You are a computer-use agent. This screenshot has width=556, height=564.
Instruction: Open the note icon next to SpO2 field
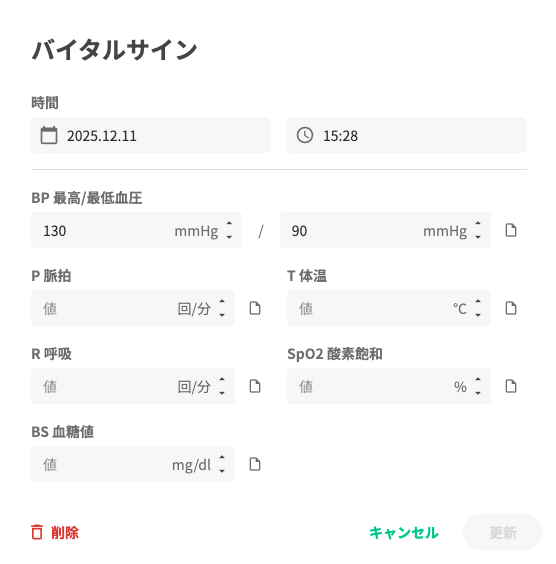coord(511,386)
